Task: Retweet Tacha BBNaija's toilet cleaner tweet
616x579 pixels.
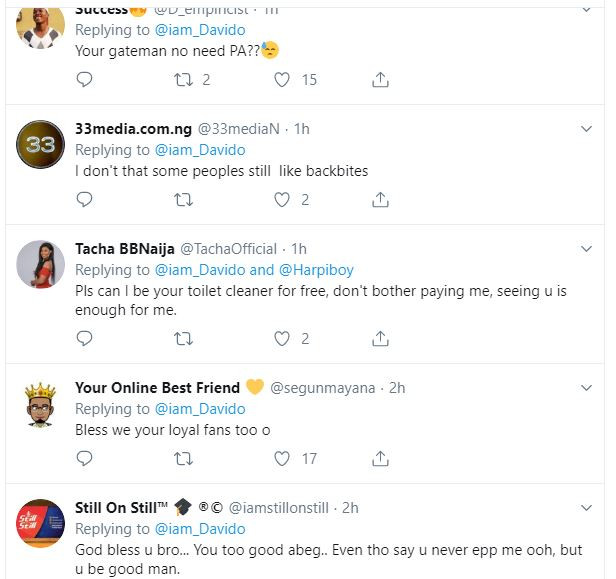Action: coord(183,339)
